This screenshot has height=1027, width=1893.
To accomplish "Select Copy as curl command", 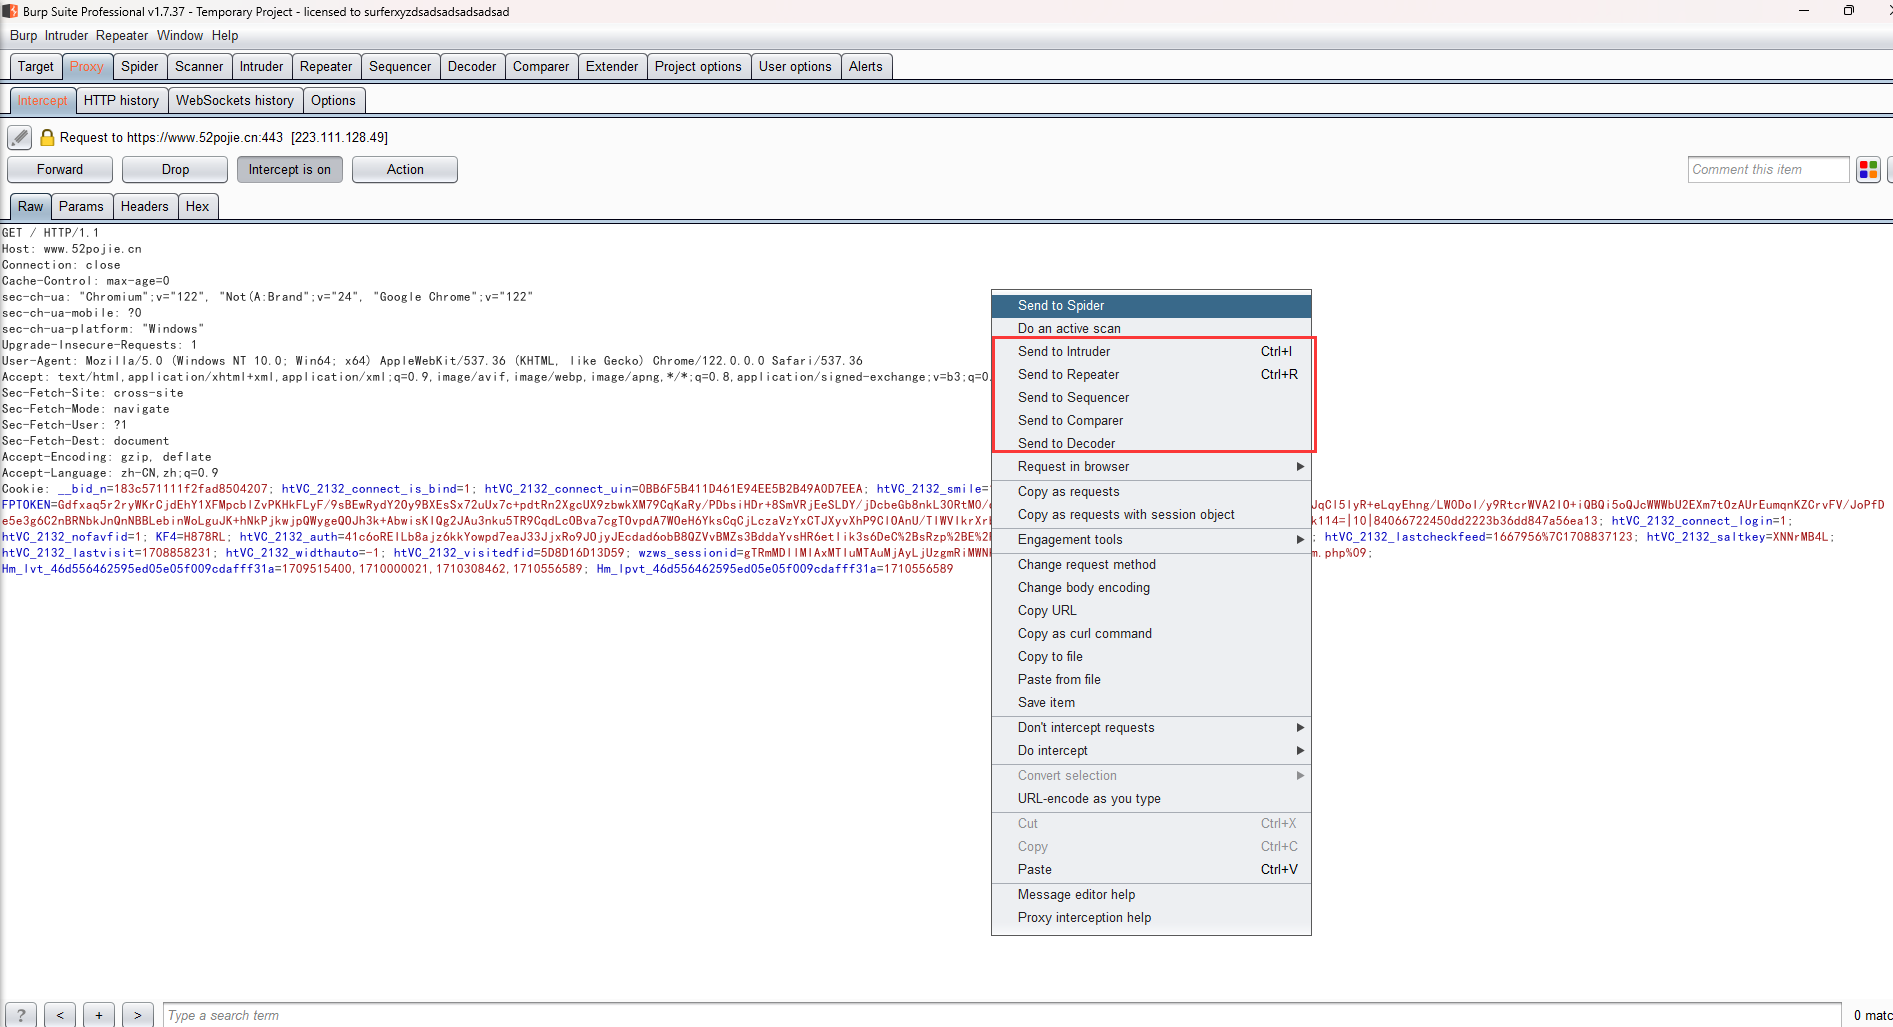I will [1151, 634].
